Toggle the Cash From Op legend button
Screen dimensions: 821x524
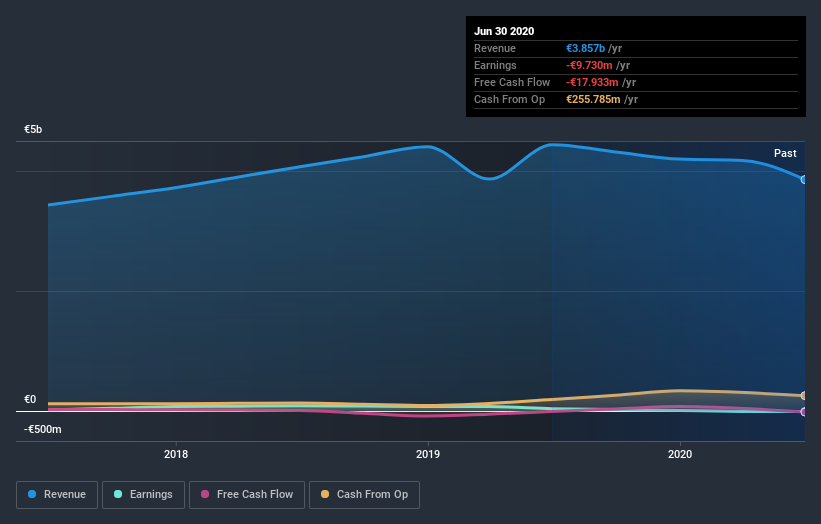point(364,495)
